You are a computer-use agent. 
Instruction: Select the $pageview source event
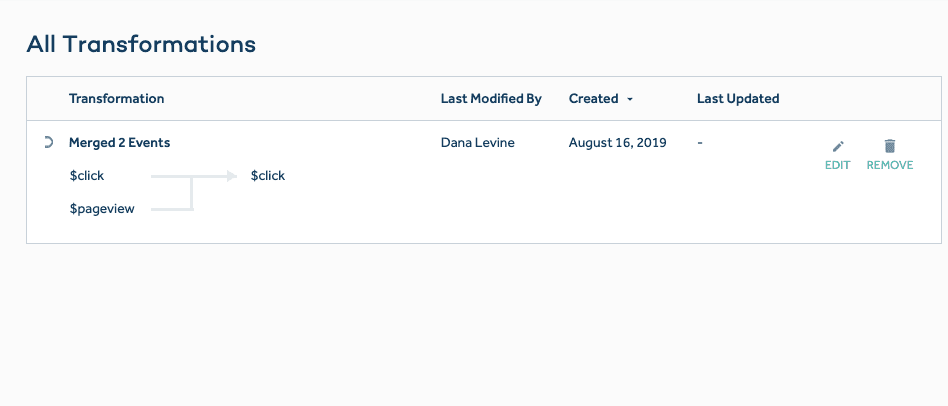(101, 209)
